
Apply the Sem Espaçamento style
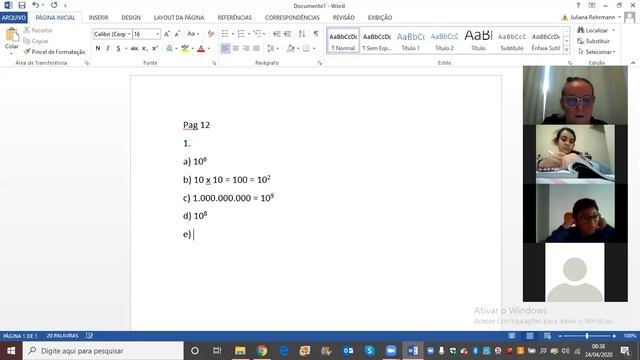tap(377, 41)
